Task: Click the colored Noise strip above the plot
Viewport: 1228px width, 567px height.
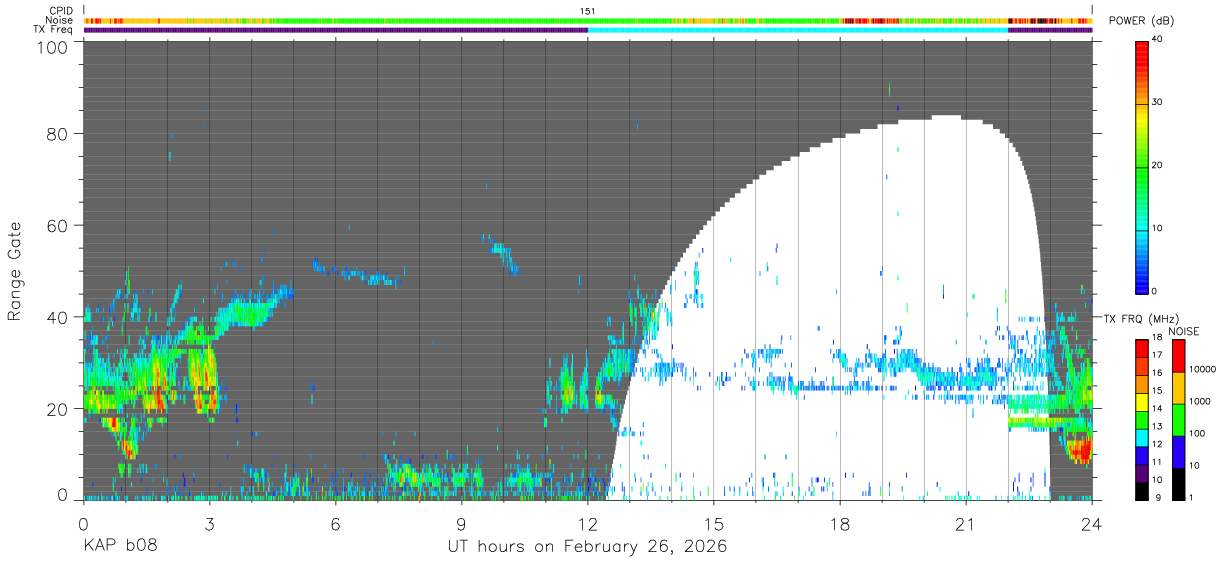Action: (588, 20)
